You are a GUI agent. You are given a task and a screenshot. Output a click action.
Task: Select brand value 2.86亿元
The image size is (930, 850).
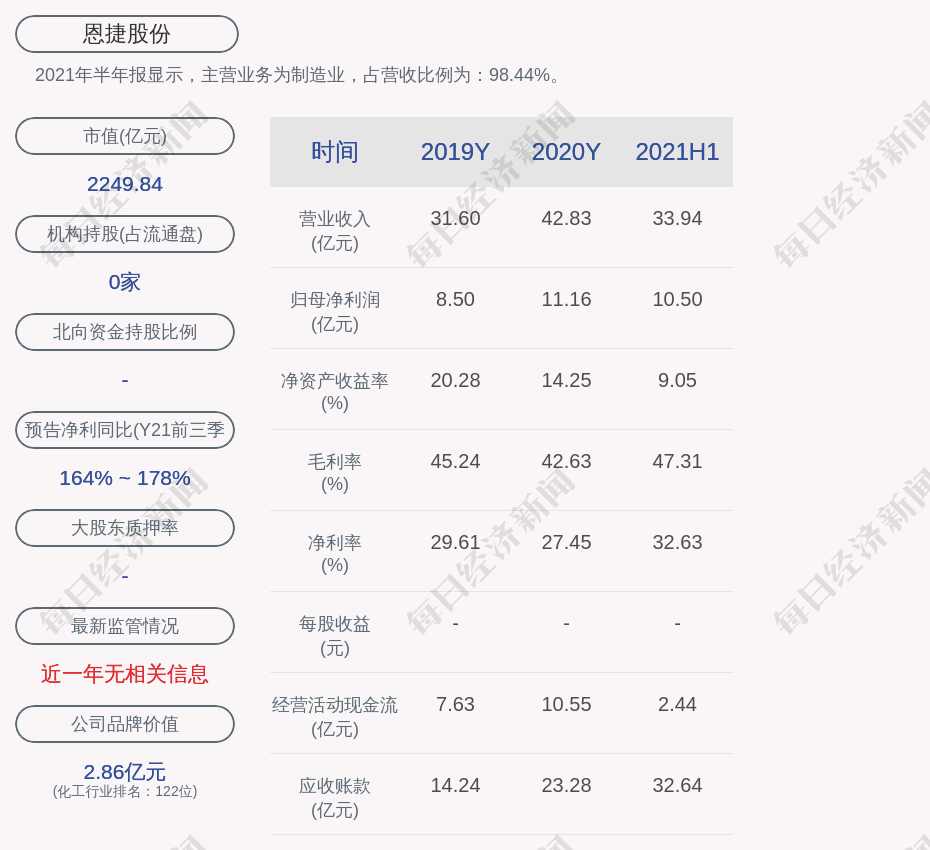[x=125, y=772]
